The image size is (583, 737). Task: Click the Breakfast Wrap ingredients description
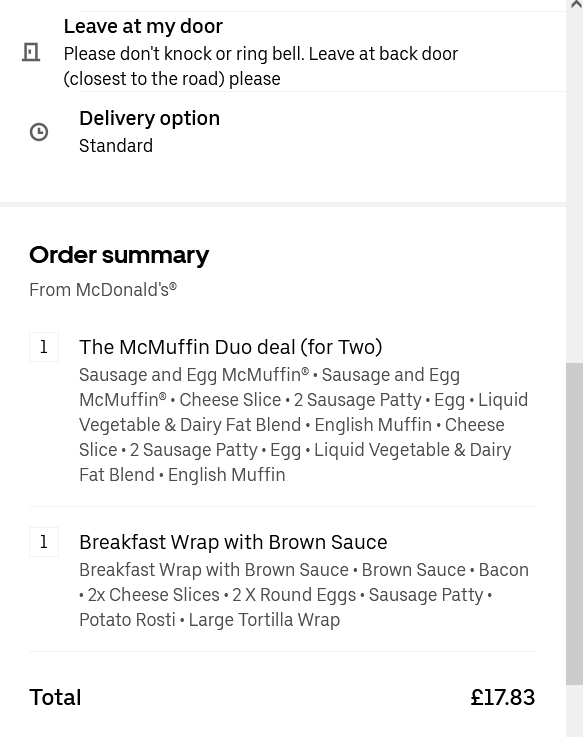click(304, 595)
